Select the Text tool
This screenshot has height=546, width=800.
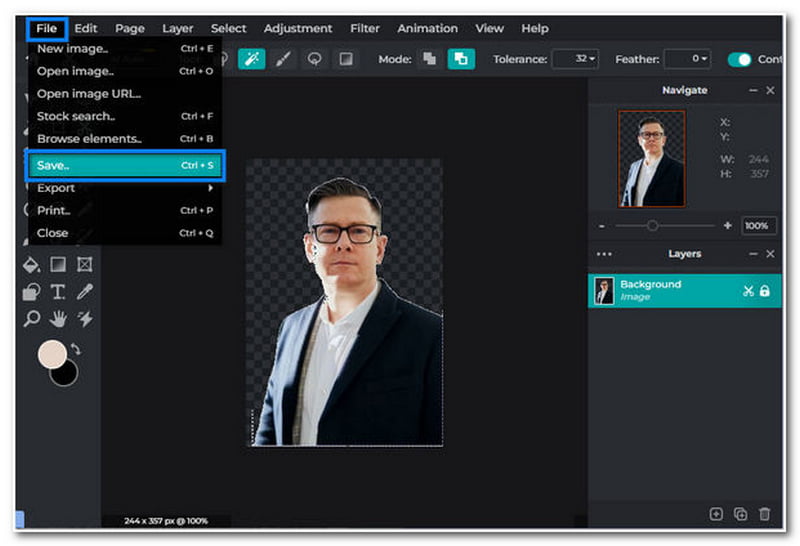[x=58, y=292]
